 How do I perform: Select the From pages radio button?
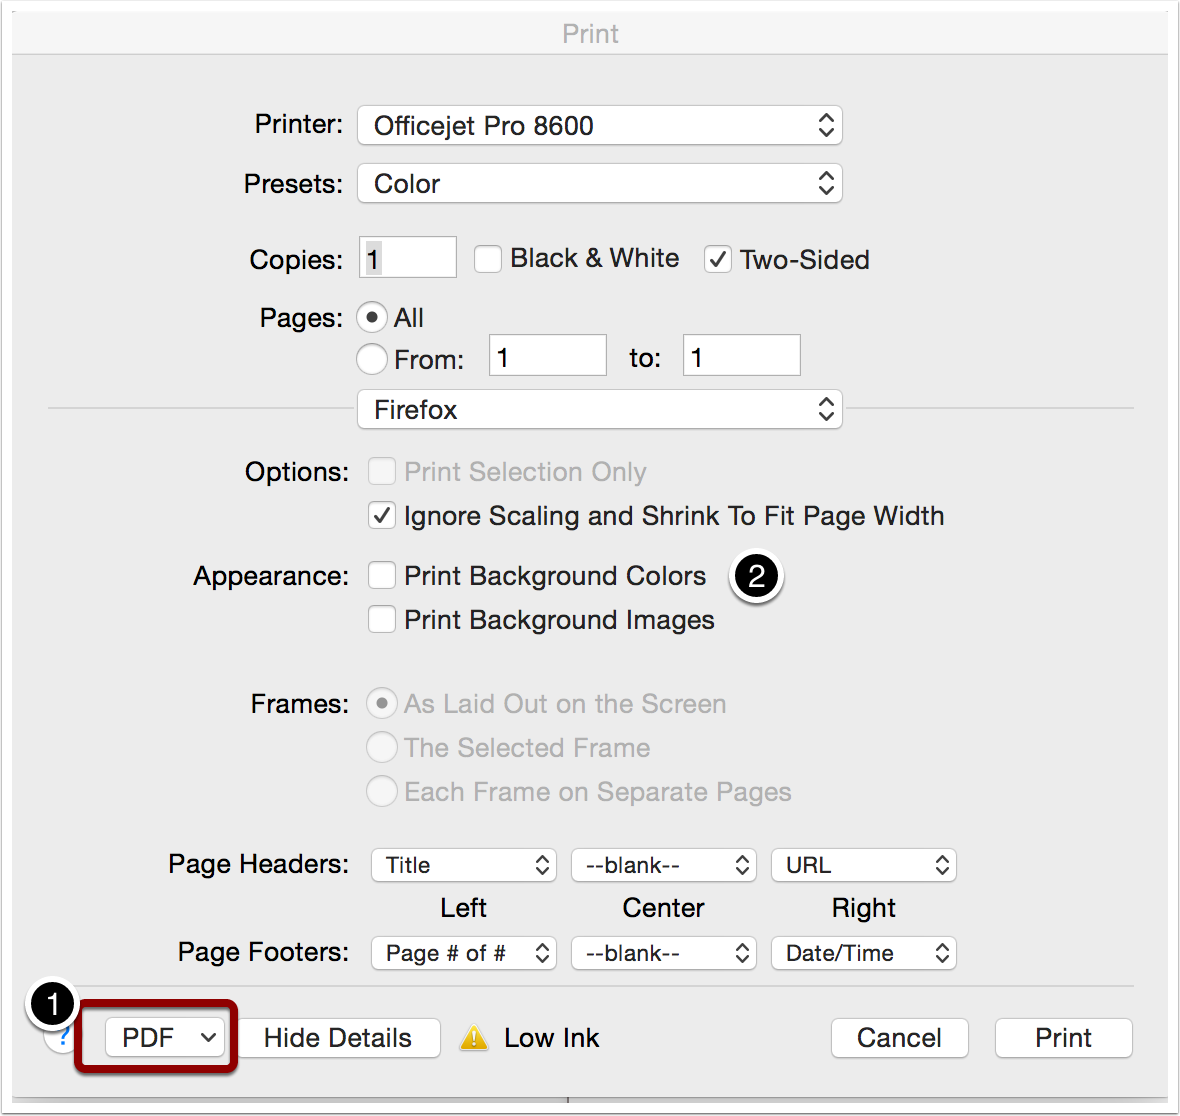coord(372,359)
